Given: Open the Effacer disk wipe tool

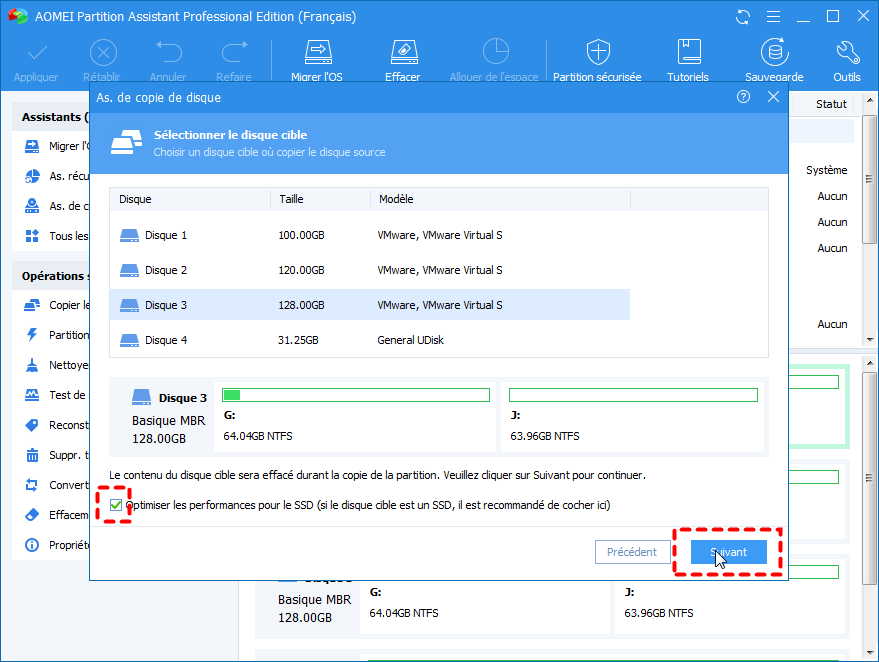Looking at the screenshot, I should [x=403, y=60].
